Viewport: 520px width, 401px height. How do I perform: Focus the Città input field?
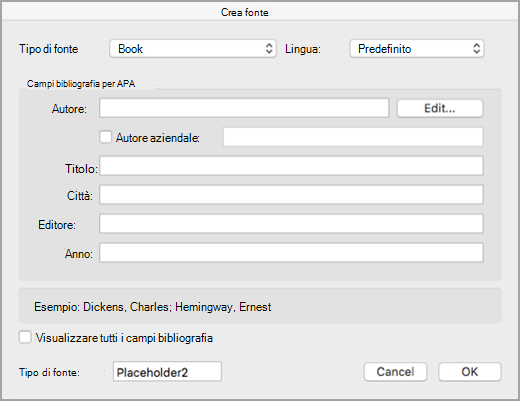click(x=291, y=195)
